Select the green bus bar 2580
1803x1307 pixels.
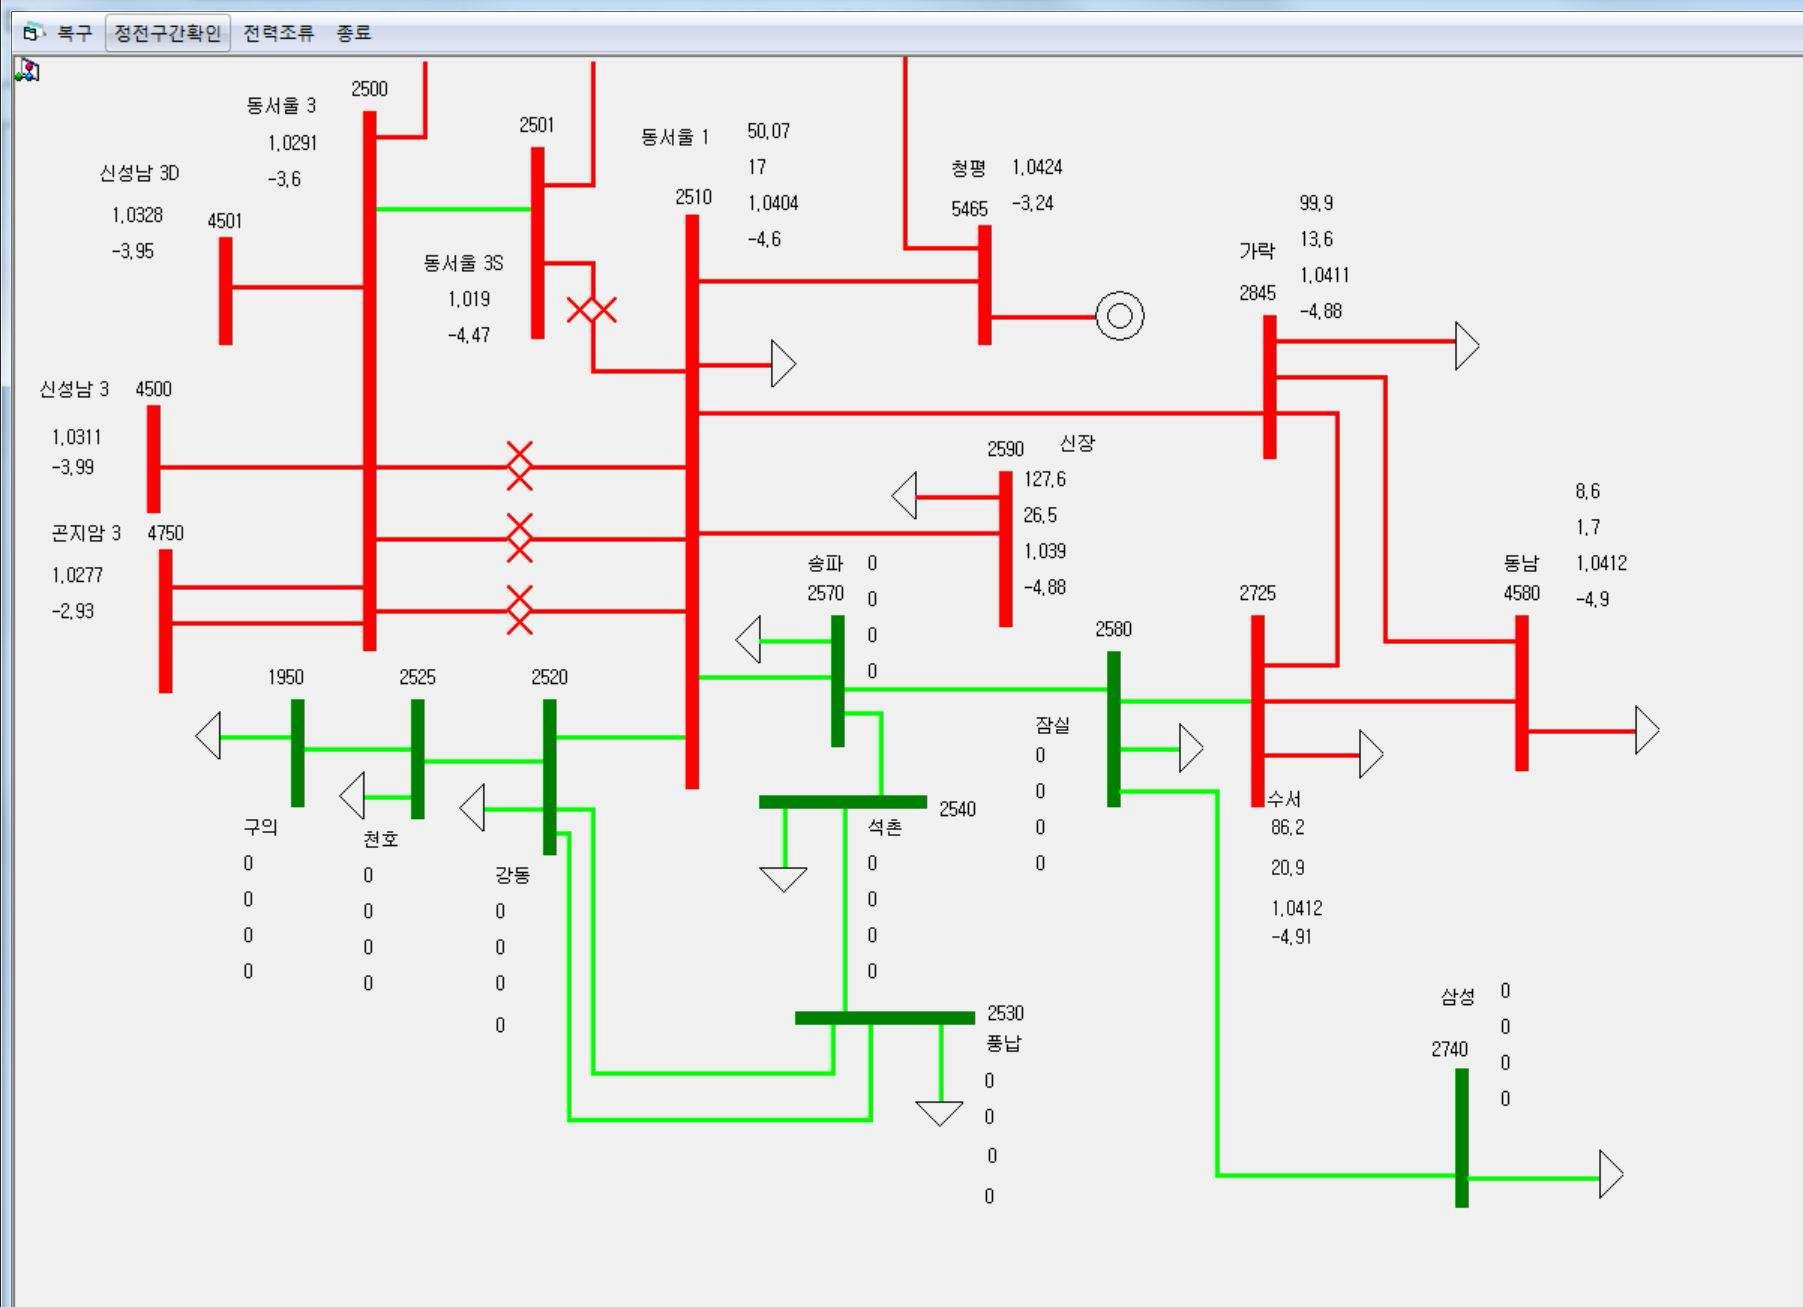tap(1114, 729)
